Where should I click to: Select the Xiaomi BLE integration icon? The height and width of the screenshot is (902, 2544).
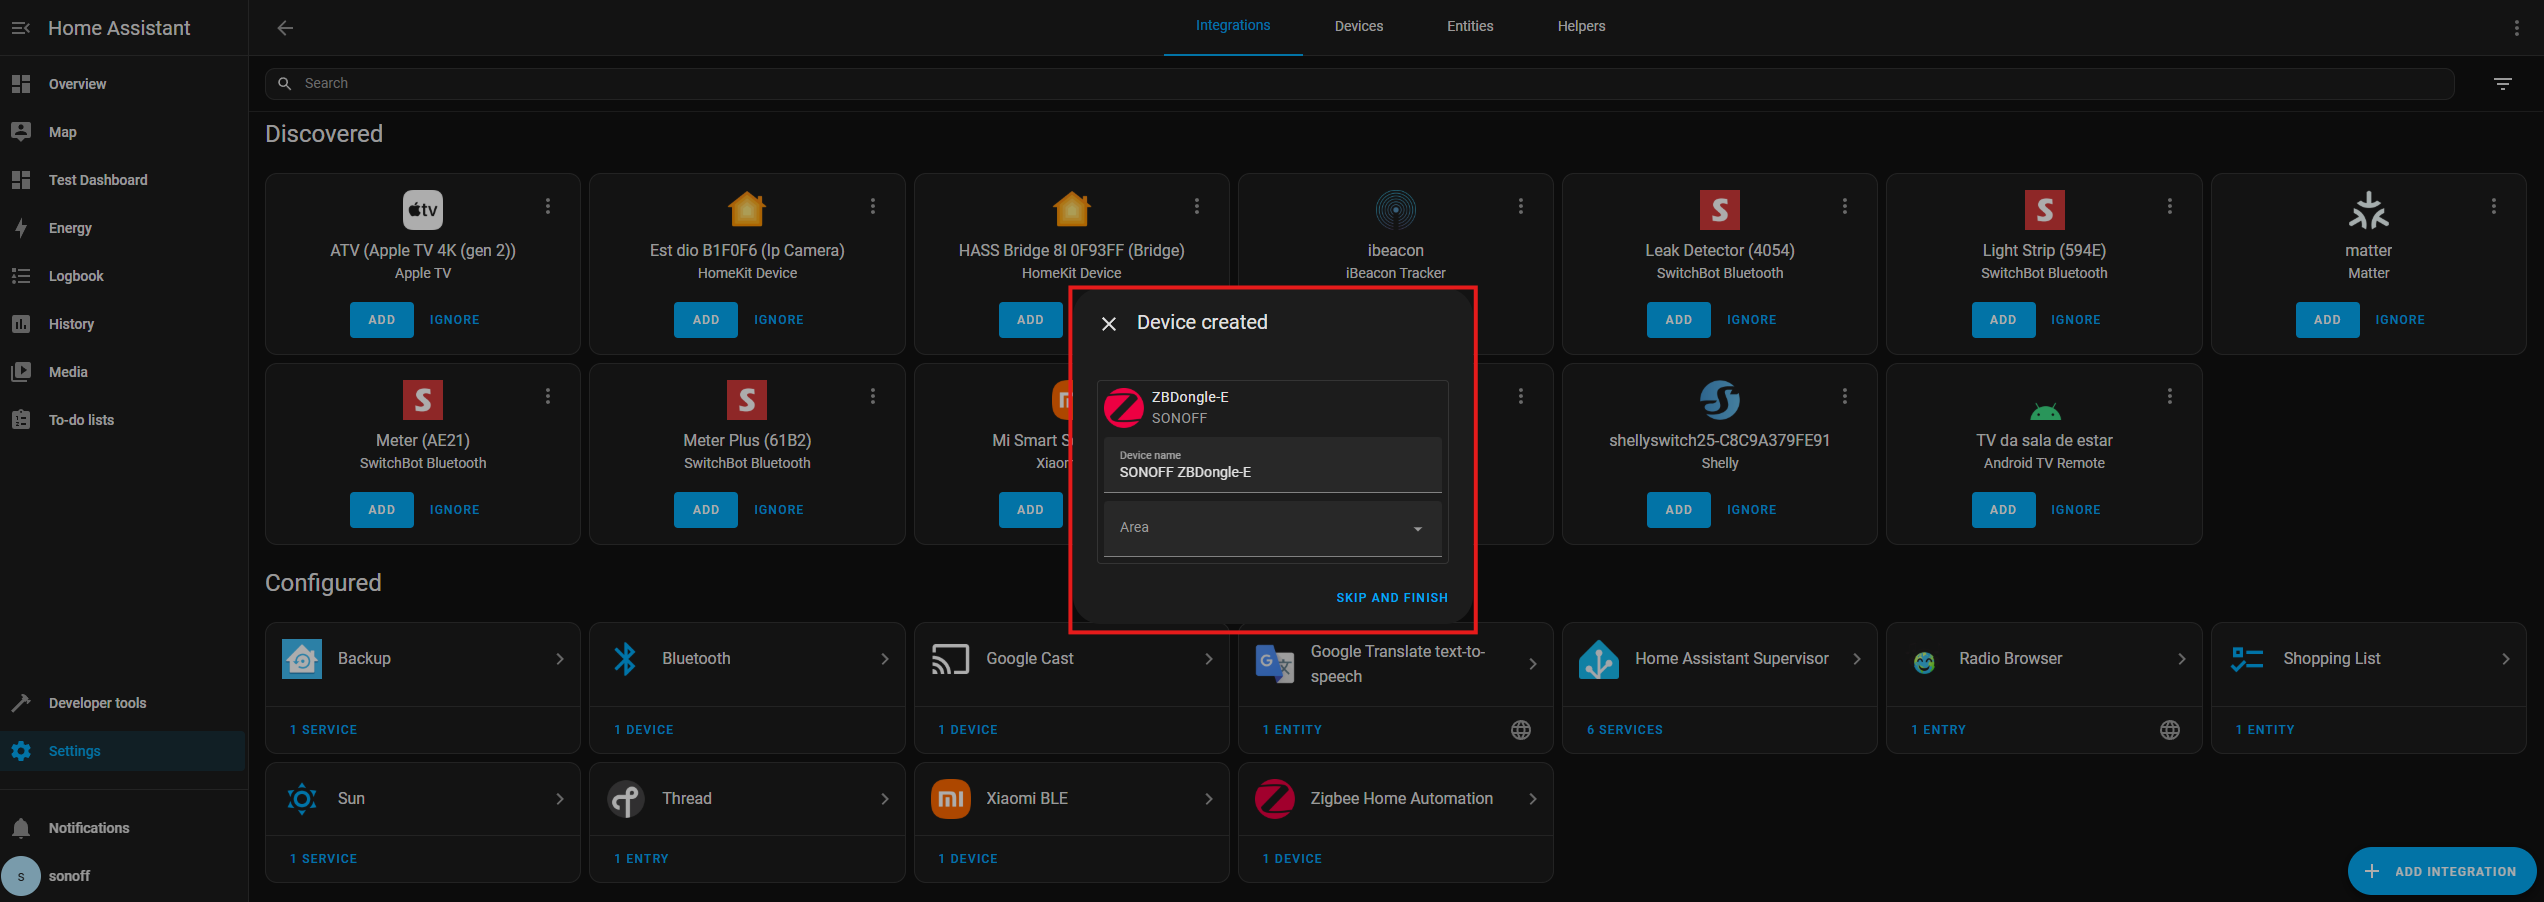950,798
